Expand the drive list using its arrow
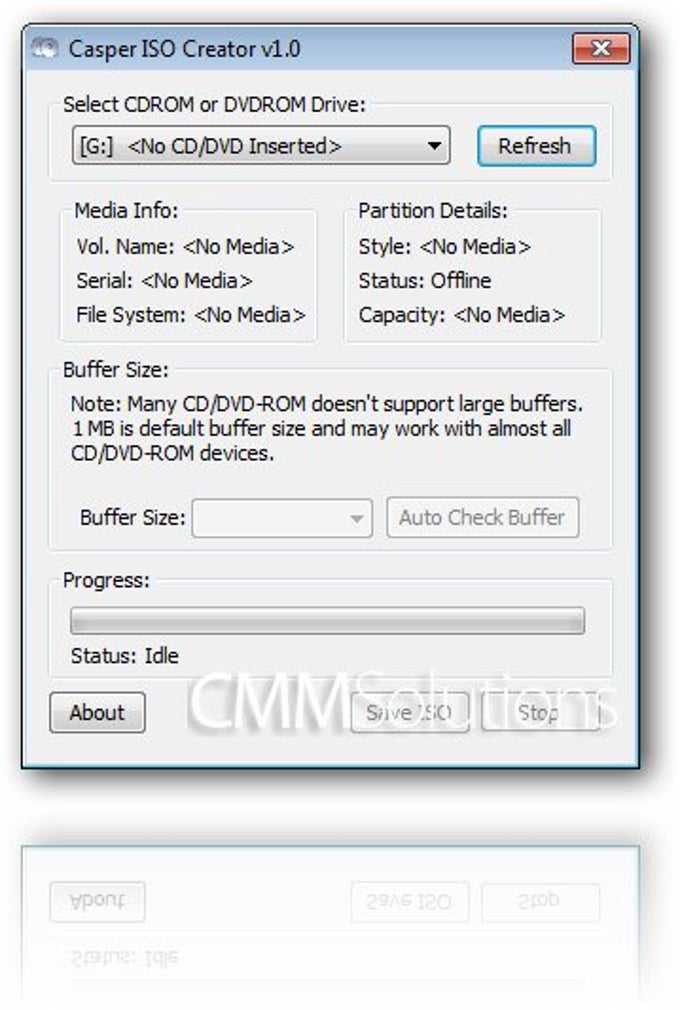This screenshot has height=1010, width=680. [435, 146]
